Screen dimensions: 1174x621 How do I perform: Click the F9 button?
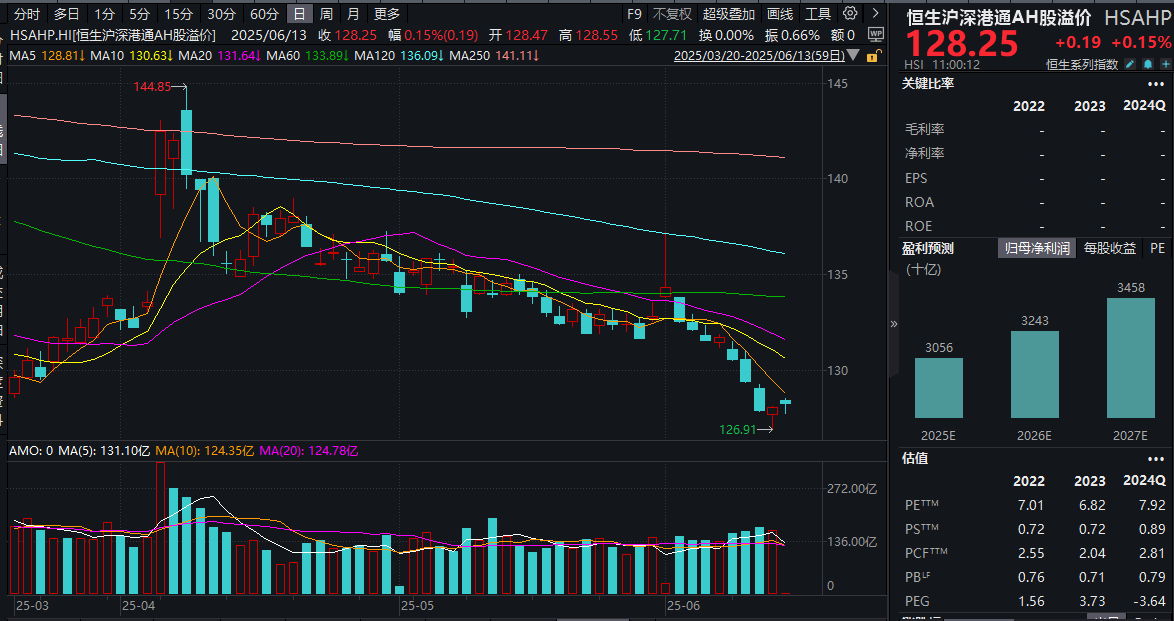[634, 14]
